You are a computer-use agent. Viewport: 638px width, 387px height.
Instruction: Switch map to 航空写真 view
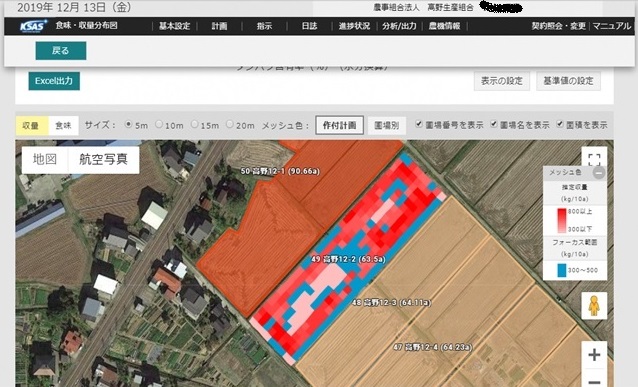[104, 160]
